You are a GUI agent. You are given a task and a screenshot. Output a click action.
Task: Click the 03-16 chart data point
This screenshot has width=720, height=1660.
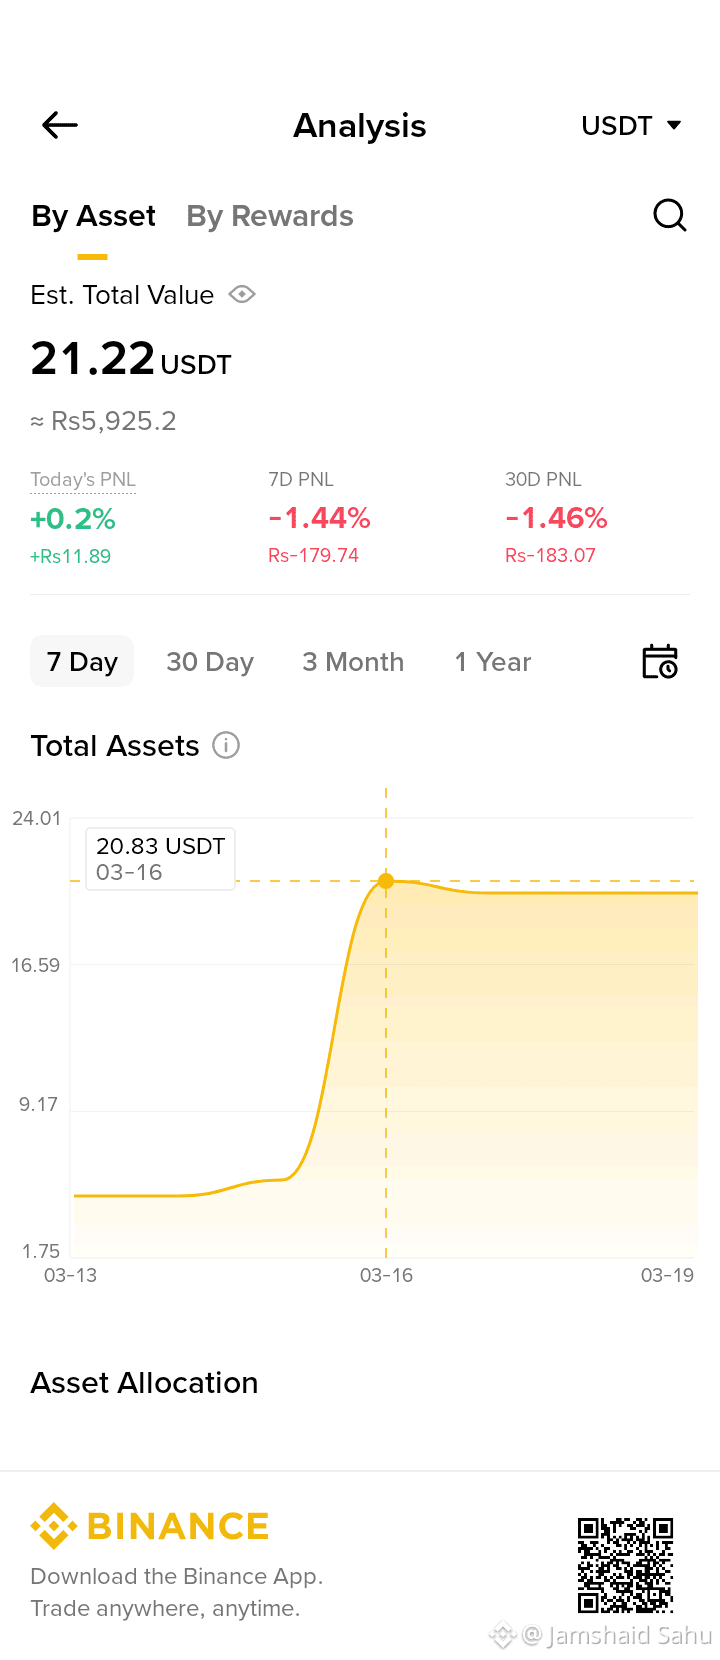pos(386,881)
